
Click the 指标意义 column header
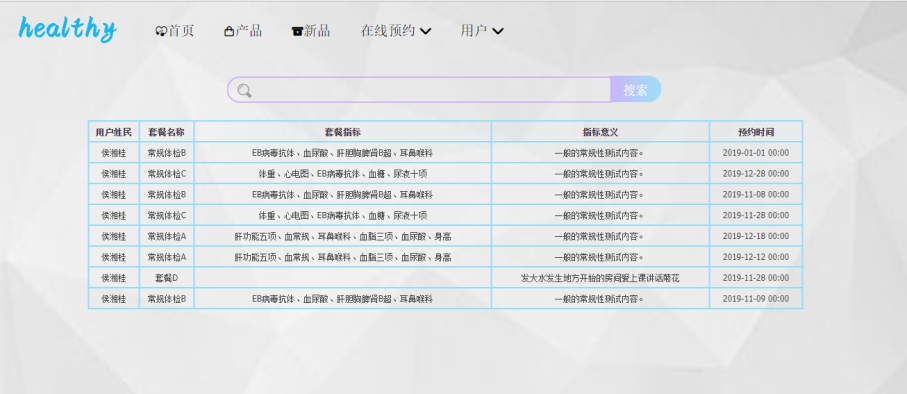600,132
